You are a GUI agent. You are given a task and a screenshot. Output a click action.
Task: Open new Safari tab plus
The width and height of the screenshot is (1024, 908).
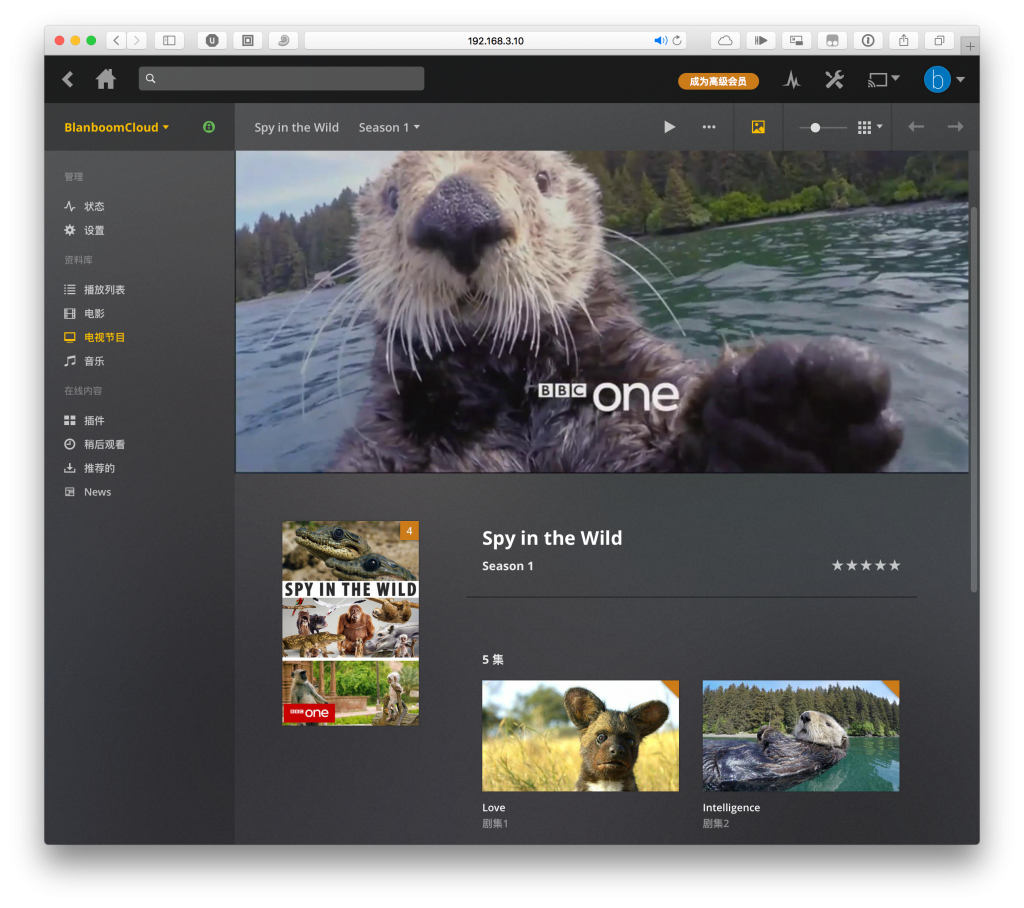(970, 46)
